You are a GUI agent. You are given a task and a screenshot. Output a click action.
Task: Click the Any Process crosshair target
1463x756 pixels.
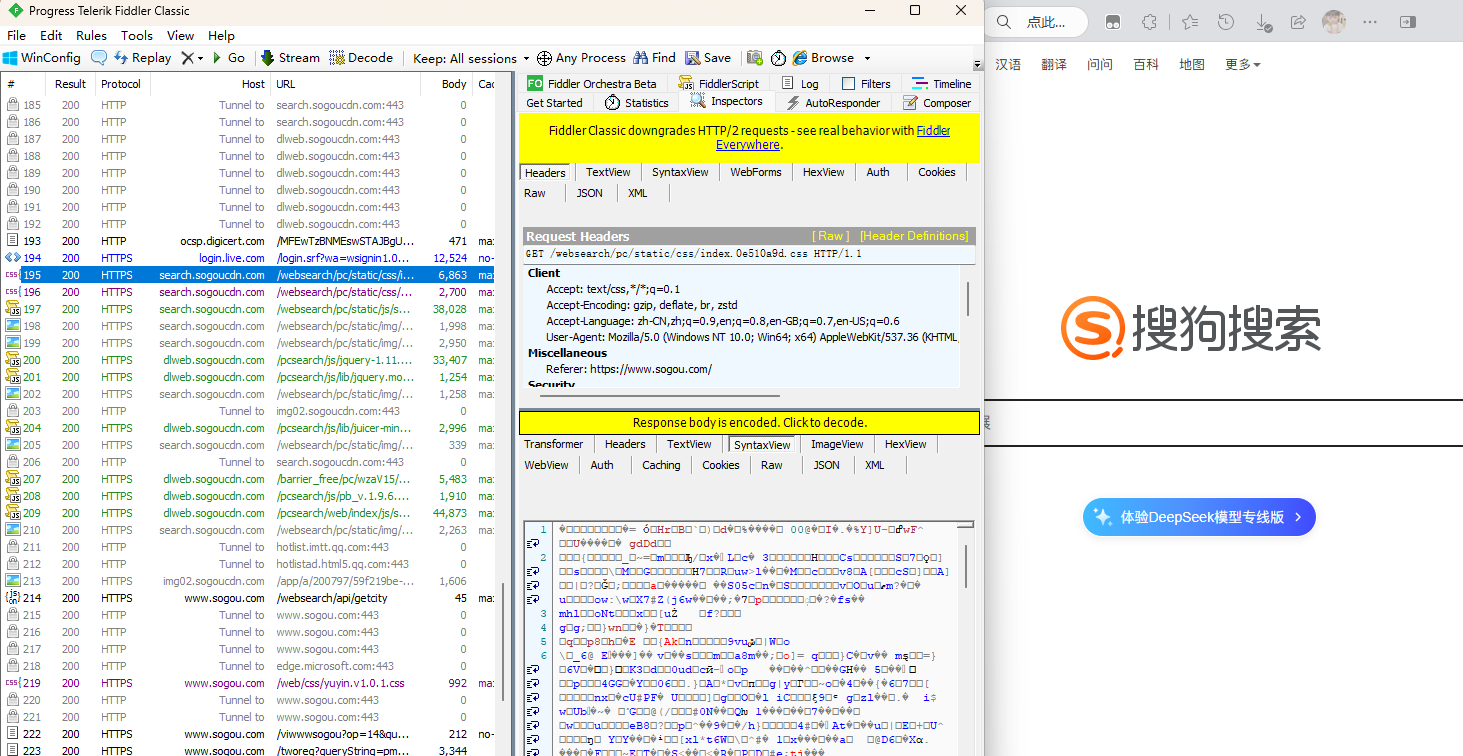pos(581,58)
